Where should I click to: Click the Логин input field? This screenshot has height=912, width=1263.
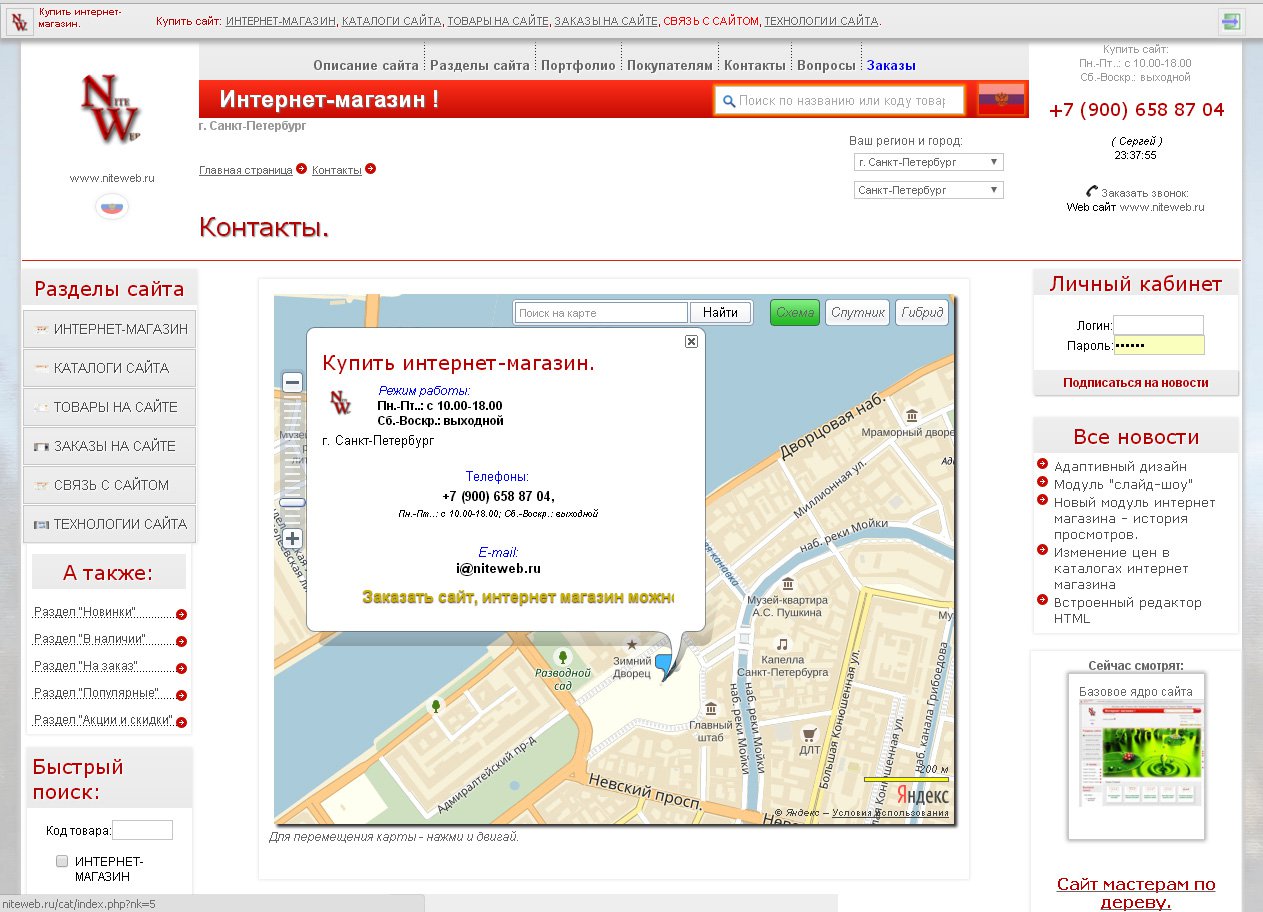point(1158,325)
